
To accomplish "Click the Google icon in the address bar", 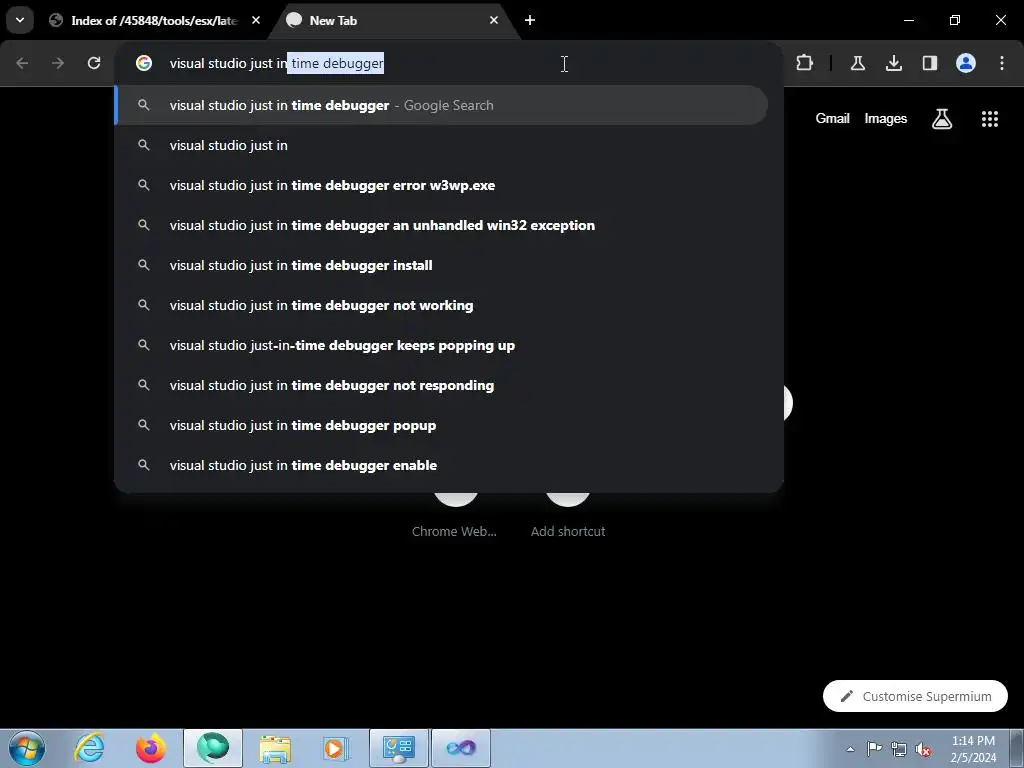I will (144, 63).
